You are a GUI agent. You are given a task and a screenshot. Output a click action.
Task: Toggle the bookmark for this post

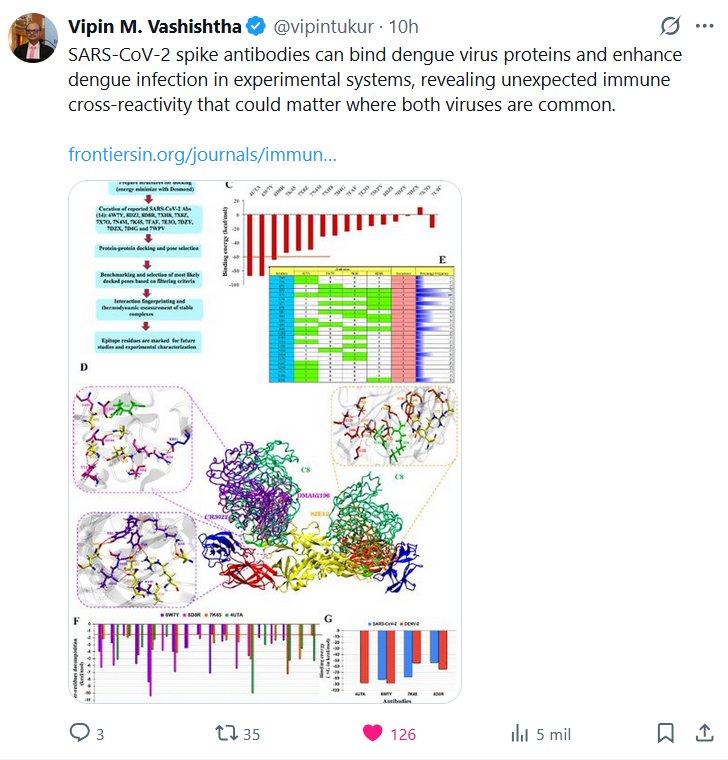coord(665,734)
